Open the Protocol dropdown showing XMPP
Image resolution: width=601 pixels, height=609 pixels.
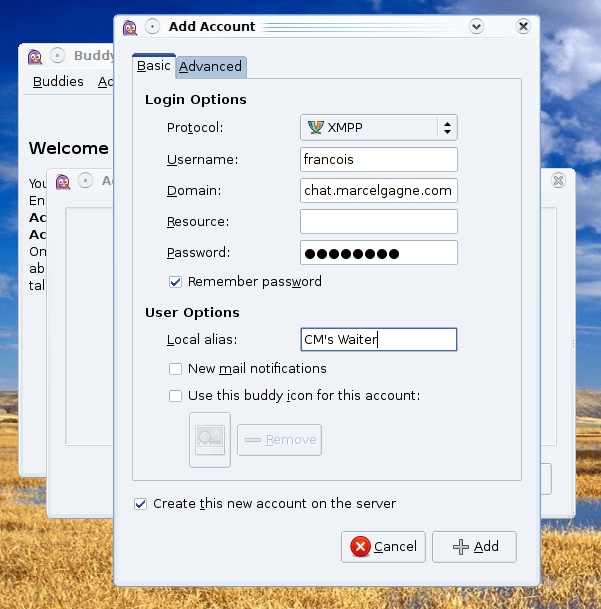click(x=378, y=127)
